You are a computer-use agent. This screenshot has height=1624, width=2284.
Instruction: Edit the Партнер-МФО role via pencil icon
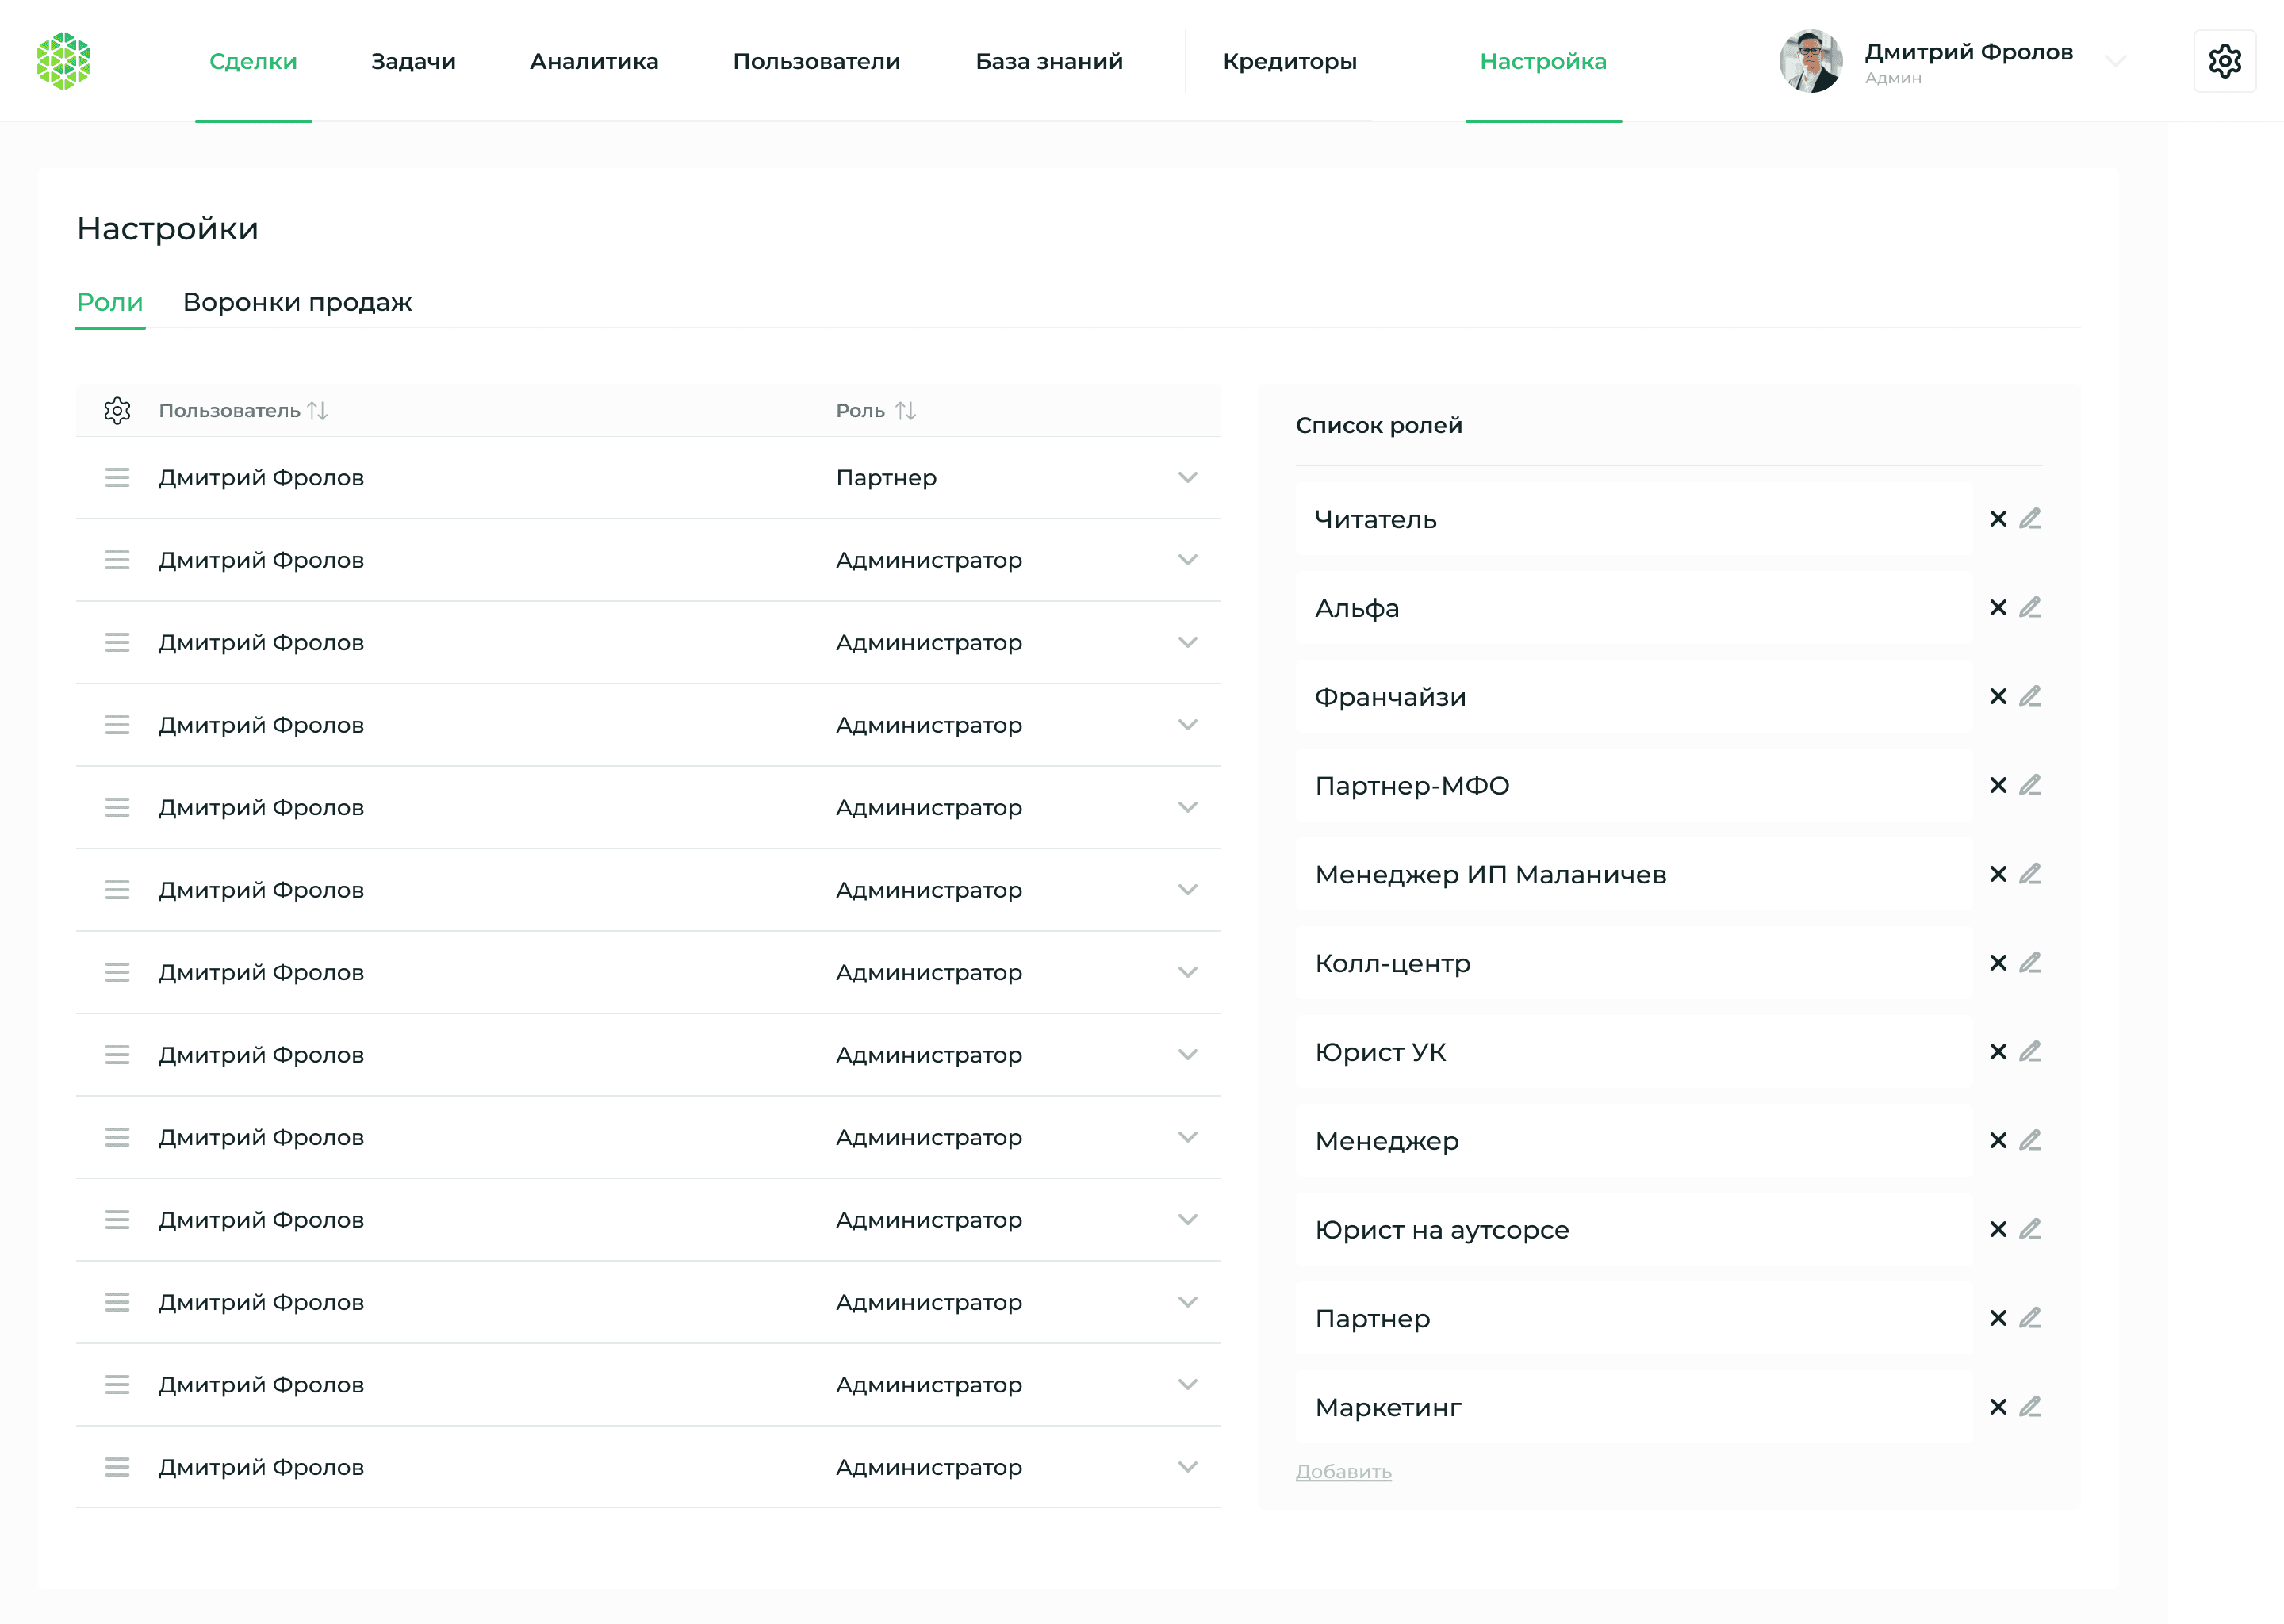[x=2030, y=785]
